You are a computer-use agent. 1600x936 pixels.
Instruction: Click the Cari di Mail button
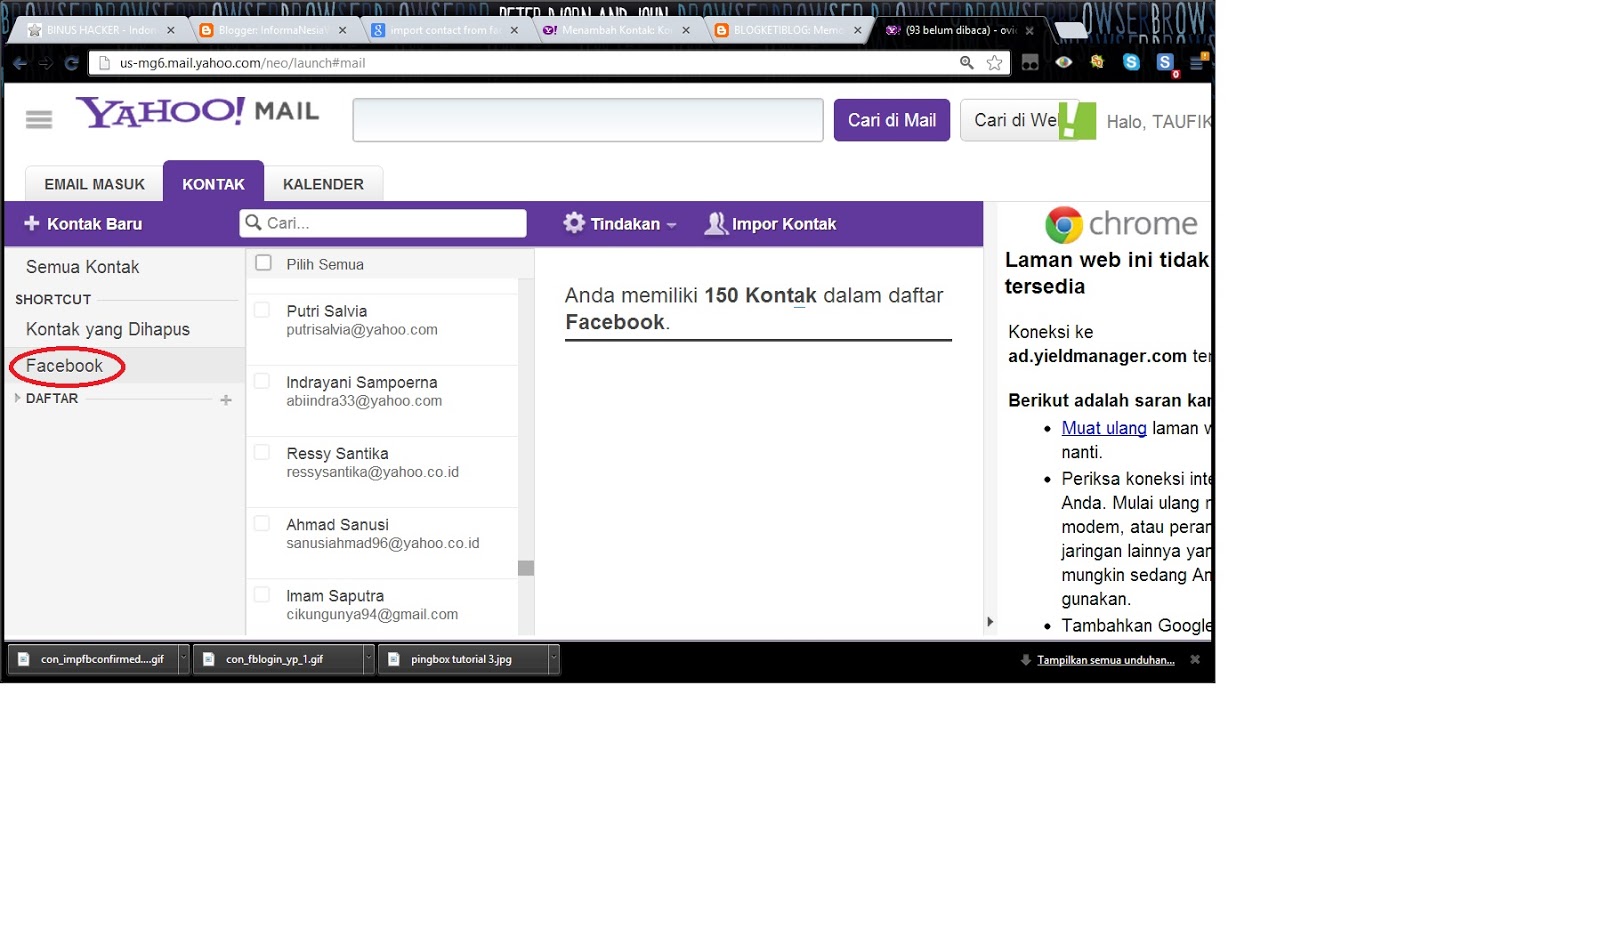point(892,120)
